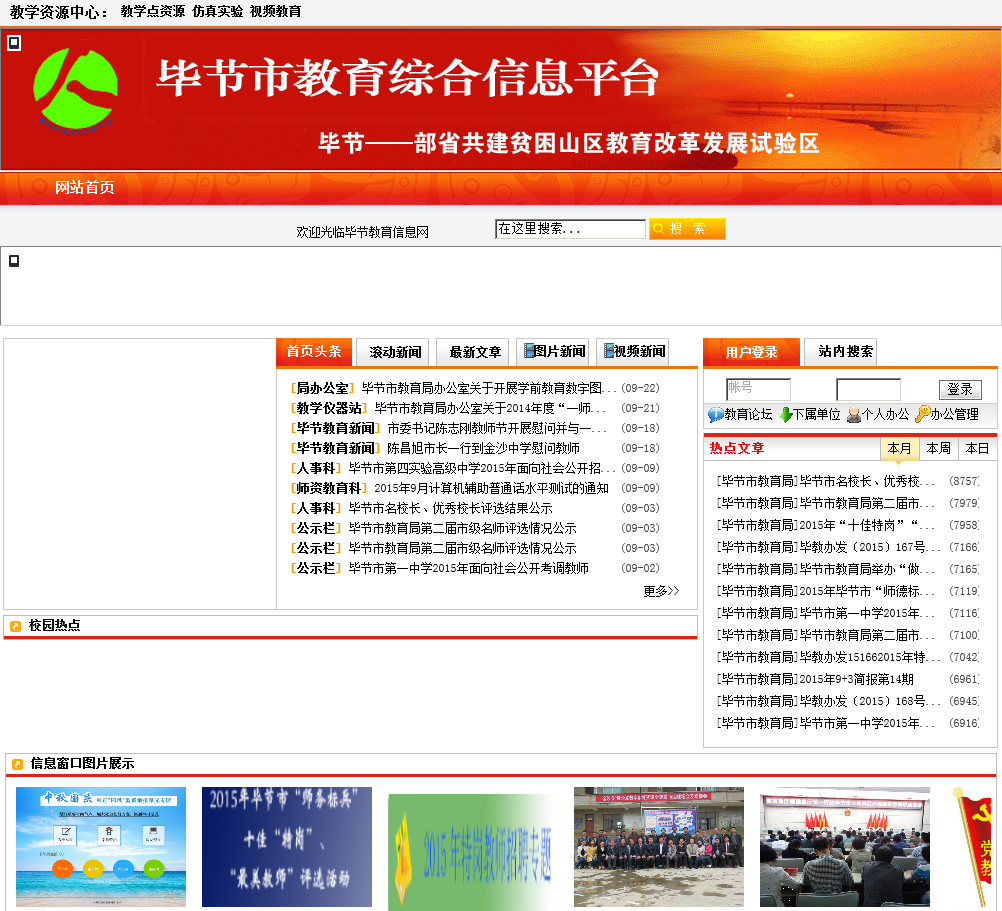This screenshot has width=1002, height=911.
Task: Focus the 在这里搜索 search field
Action: pyautogui.click(x=570, y=229)
